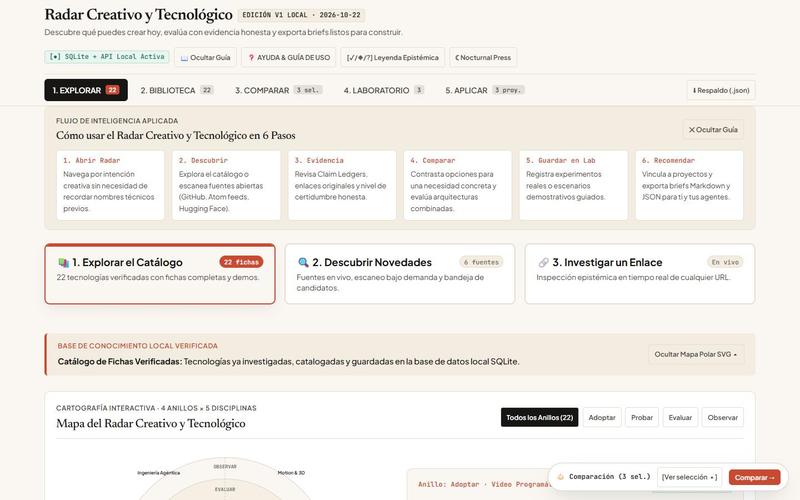Click the EDICIÓN V1 LOCAL · 2026-10-22 badge
This screenshot has width=800, height=500.
tap(301, 15)
